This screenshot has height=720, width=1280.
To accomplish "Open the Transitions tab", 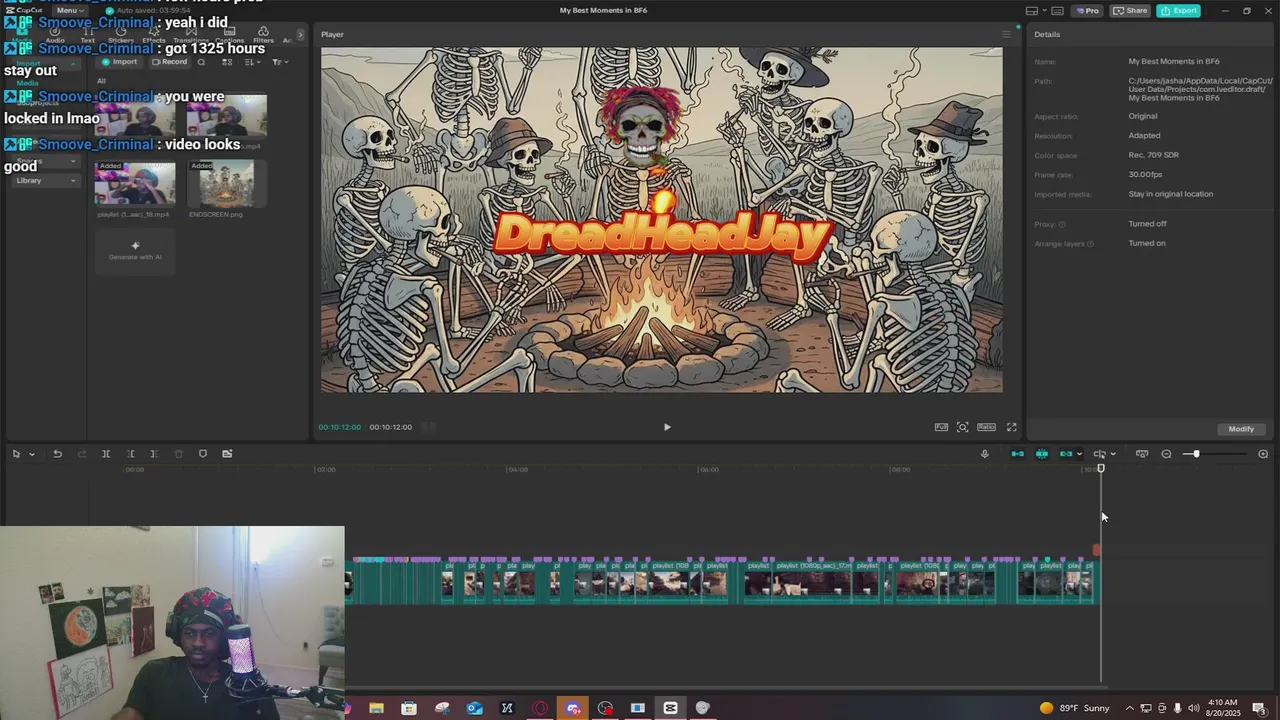I will (x=191, y=35).
